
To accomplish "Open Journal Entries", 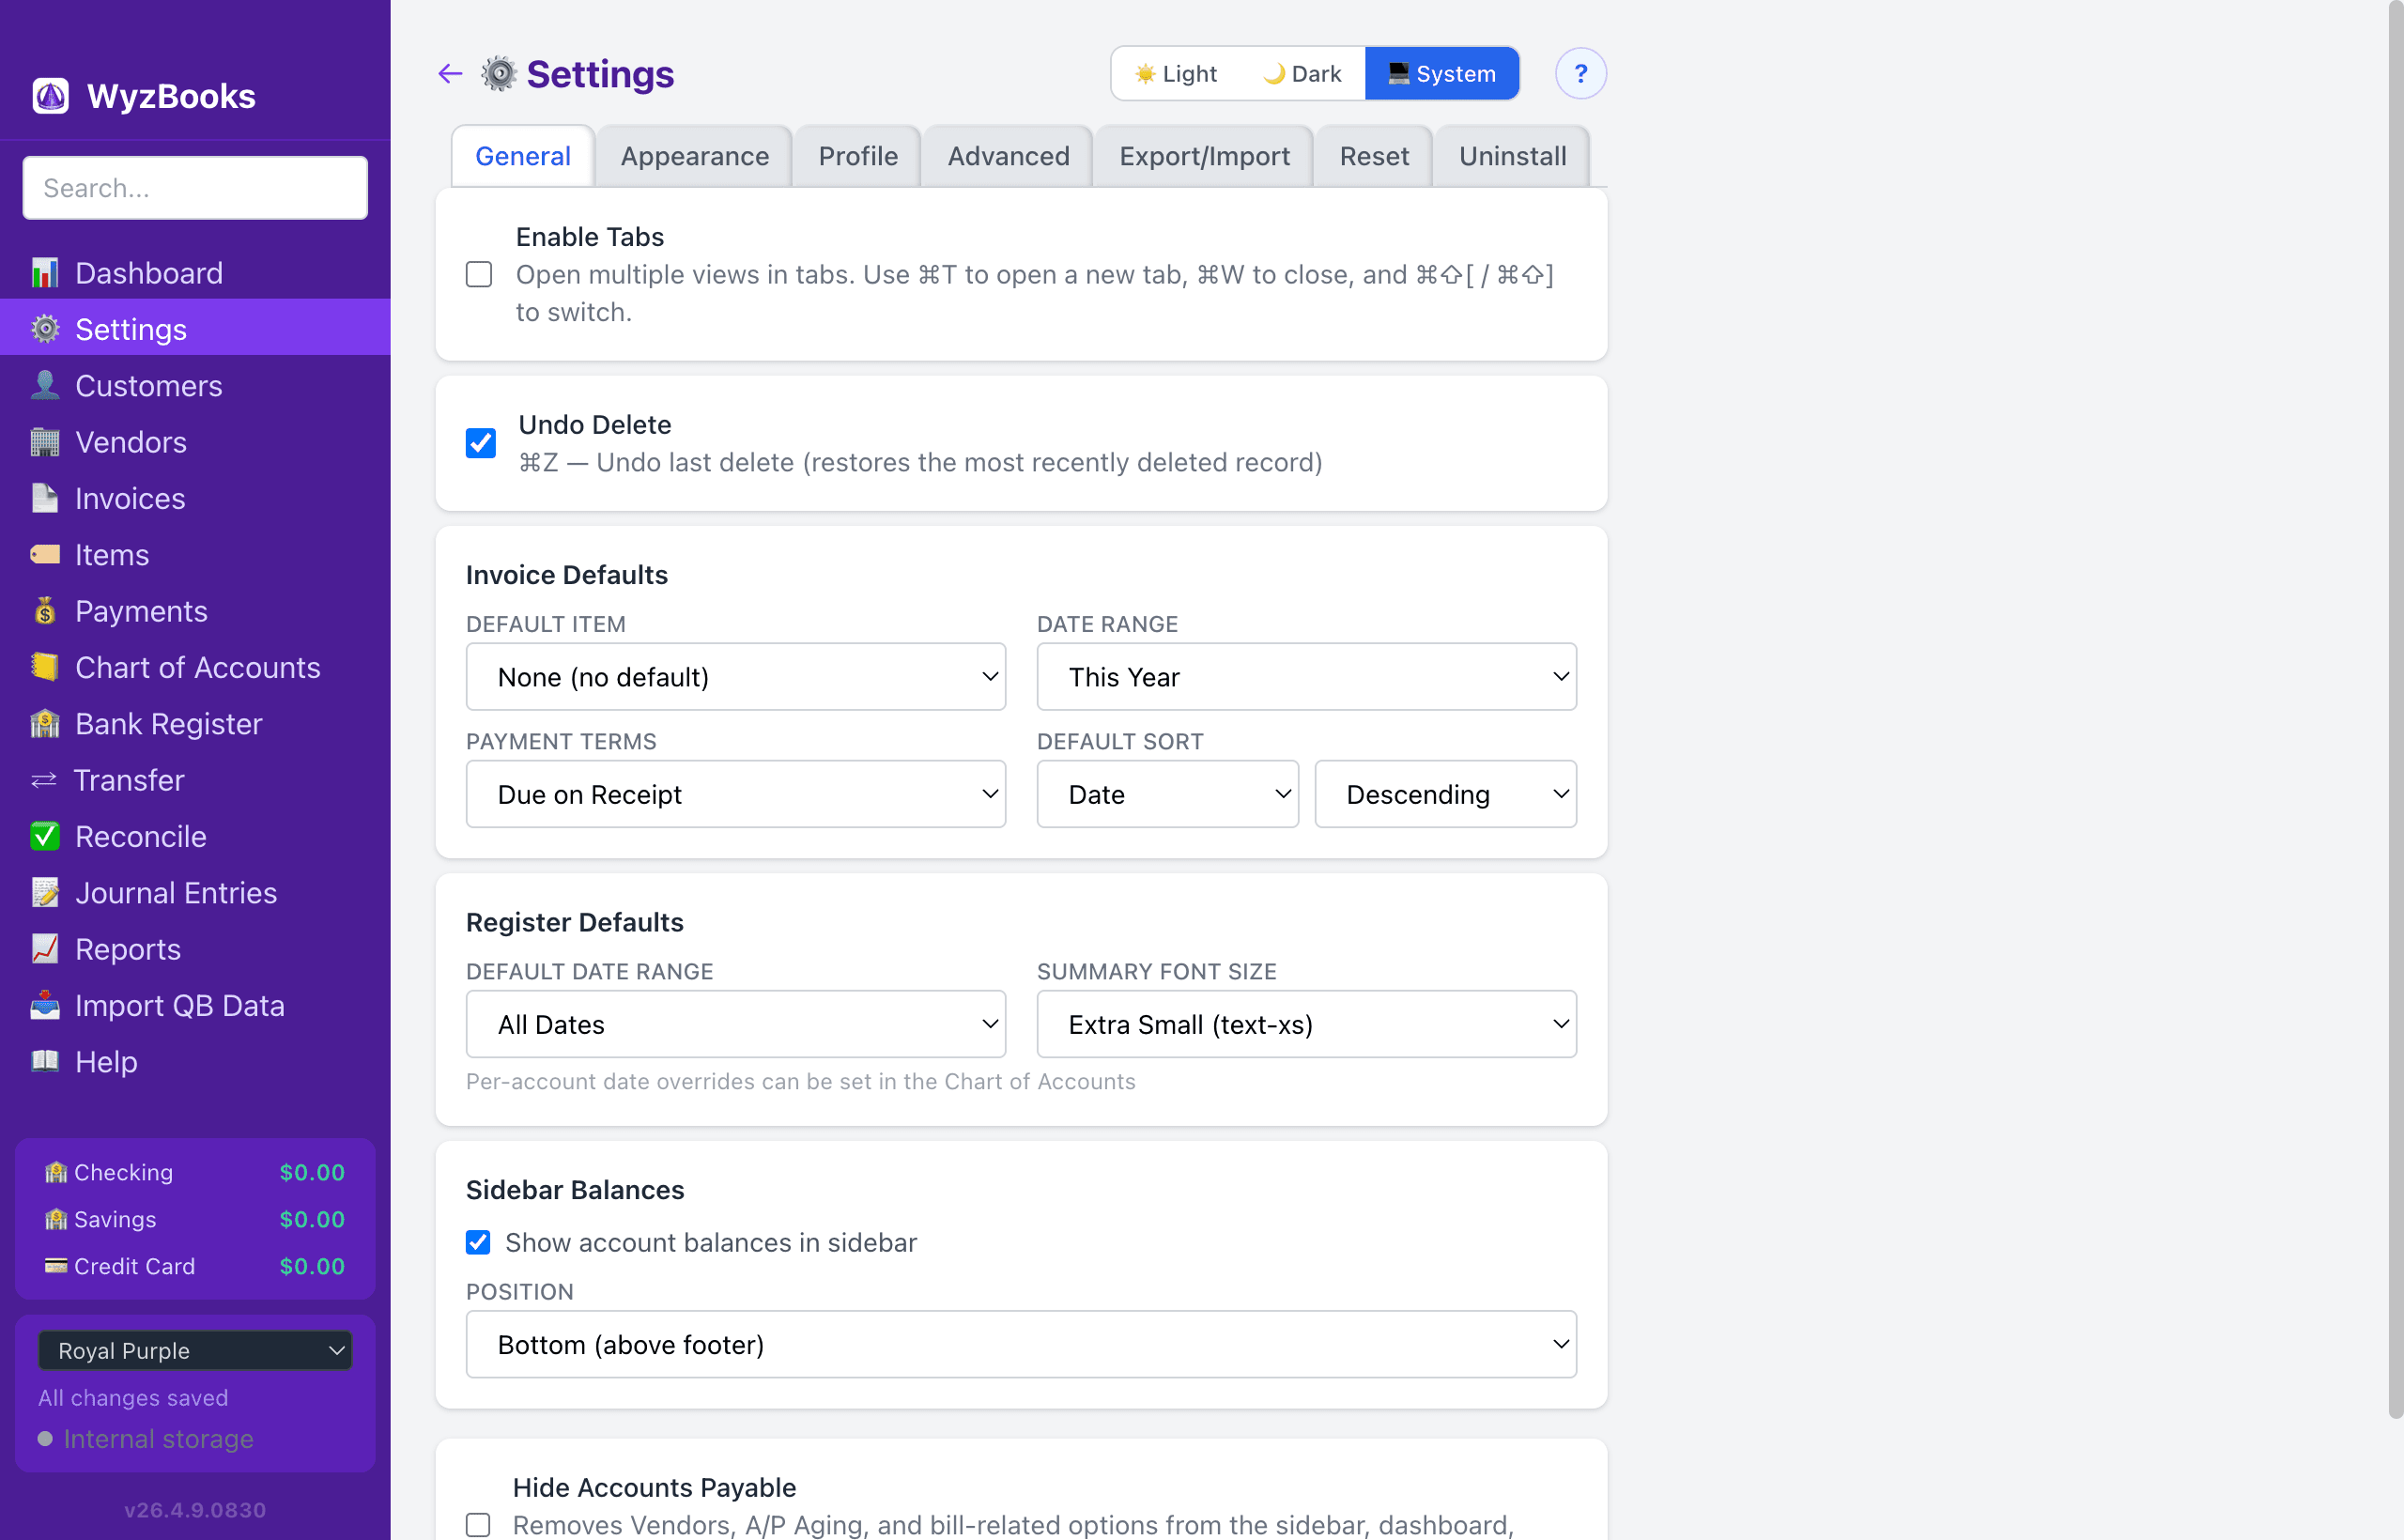I will [x=176, y=892].
